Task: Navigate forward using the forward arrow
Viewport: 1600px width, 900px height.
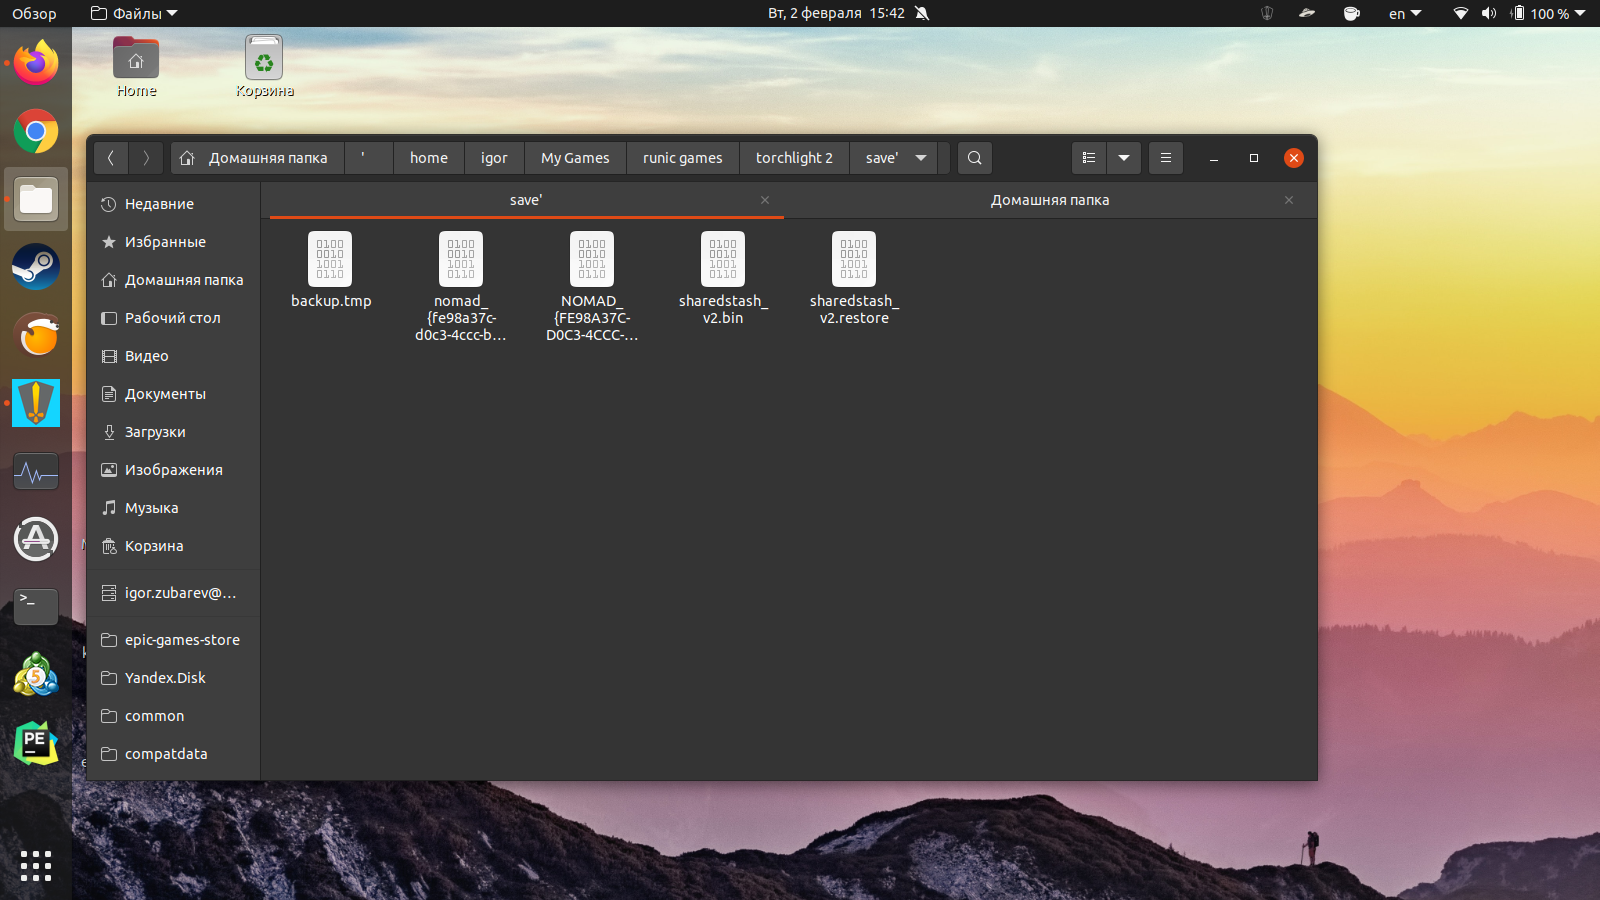Action: [146, 157]
